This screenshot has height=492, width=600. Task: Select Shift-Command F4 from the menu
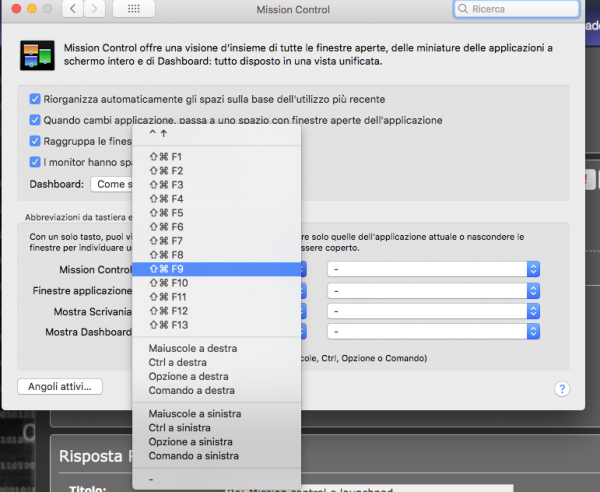[217, 199]
